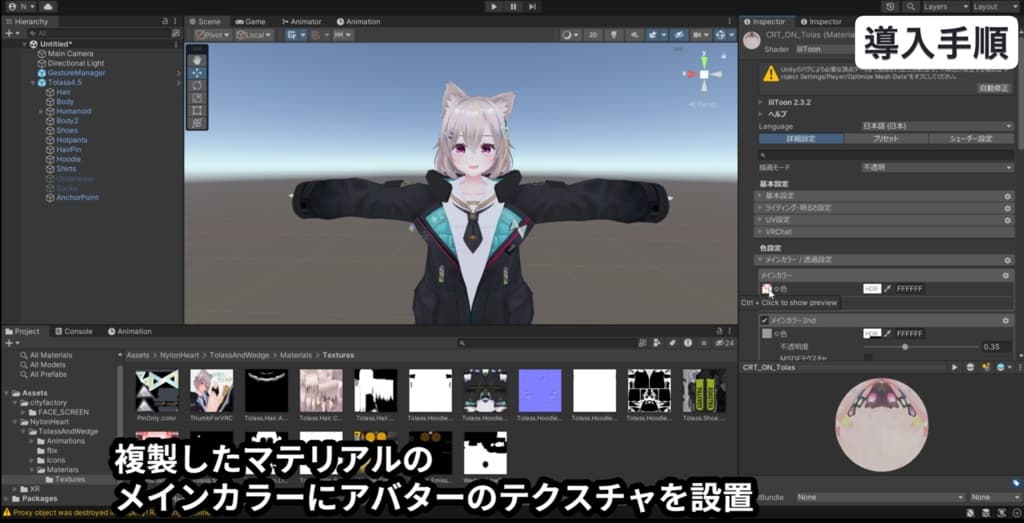Select Main Camera in Hierarchy
This screenshot has width=1024, height=523.
tap(70, 54)
